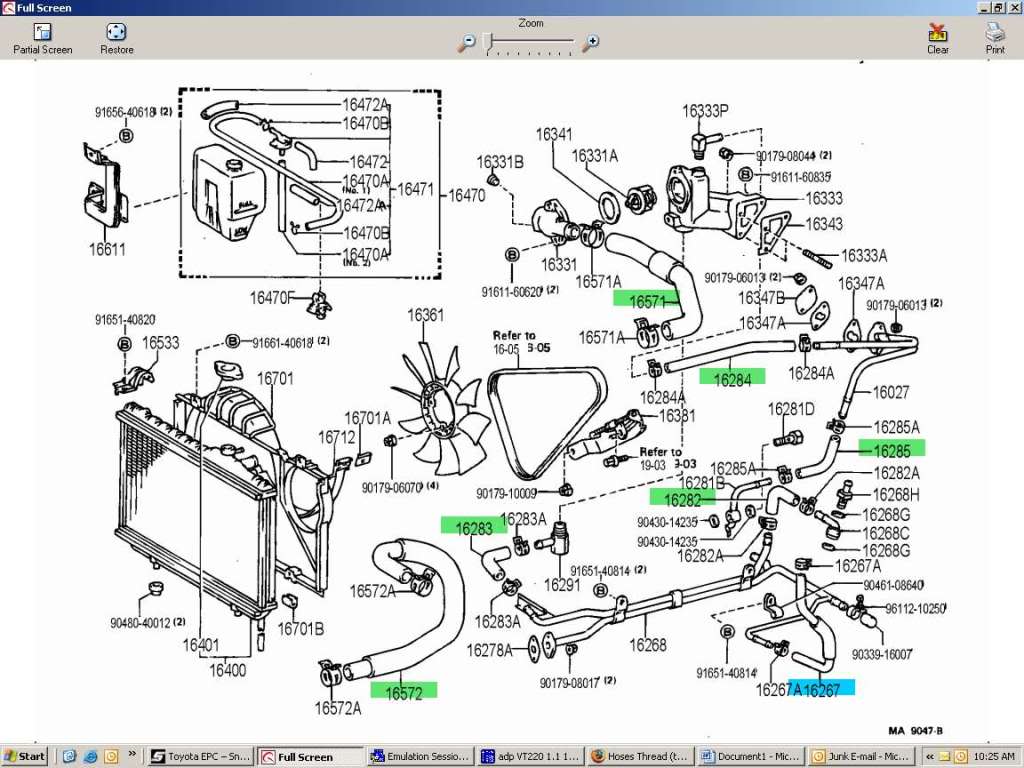Image resolution: width=1024 pixels, height=768 pixels.
Task: Switch to Toyota EPC taskbar window
Action: (200, 756)
